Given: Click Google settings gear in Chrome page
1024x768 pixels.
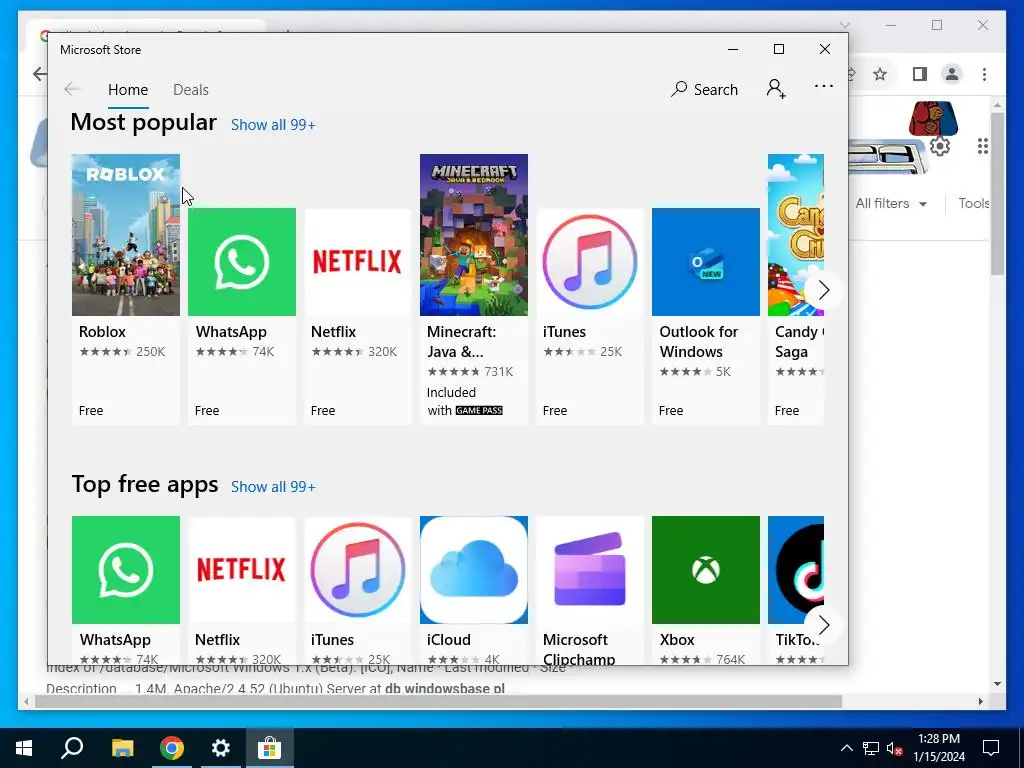Looking at the screenshot, I should point(940,146).
